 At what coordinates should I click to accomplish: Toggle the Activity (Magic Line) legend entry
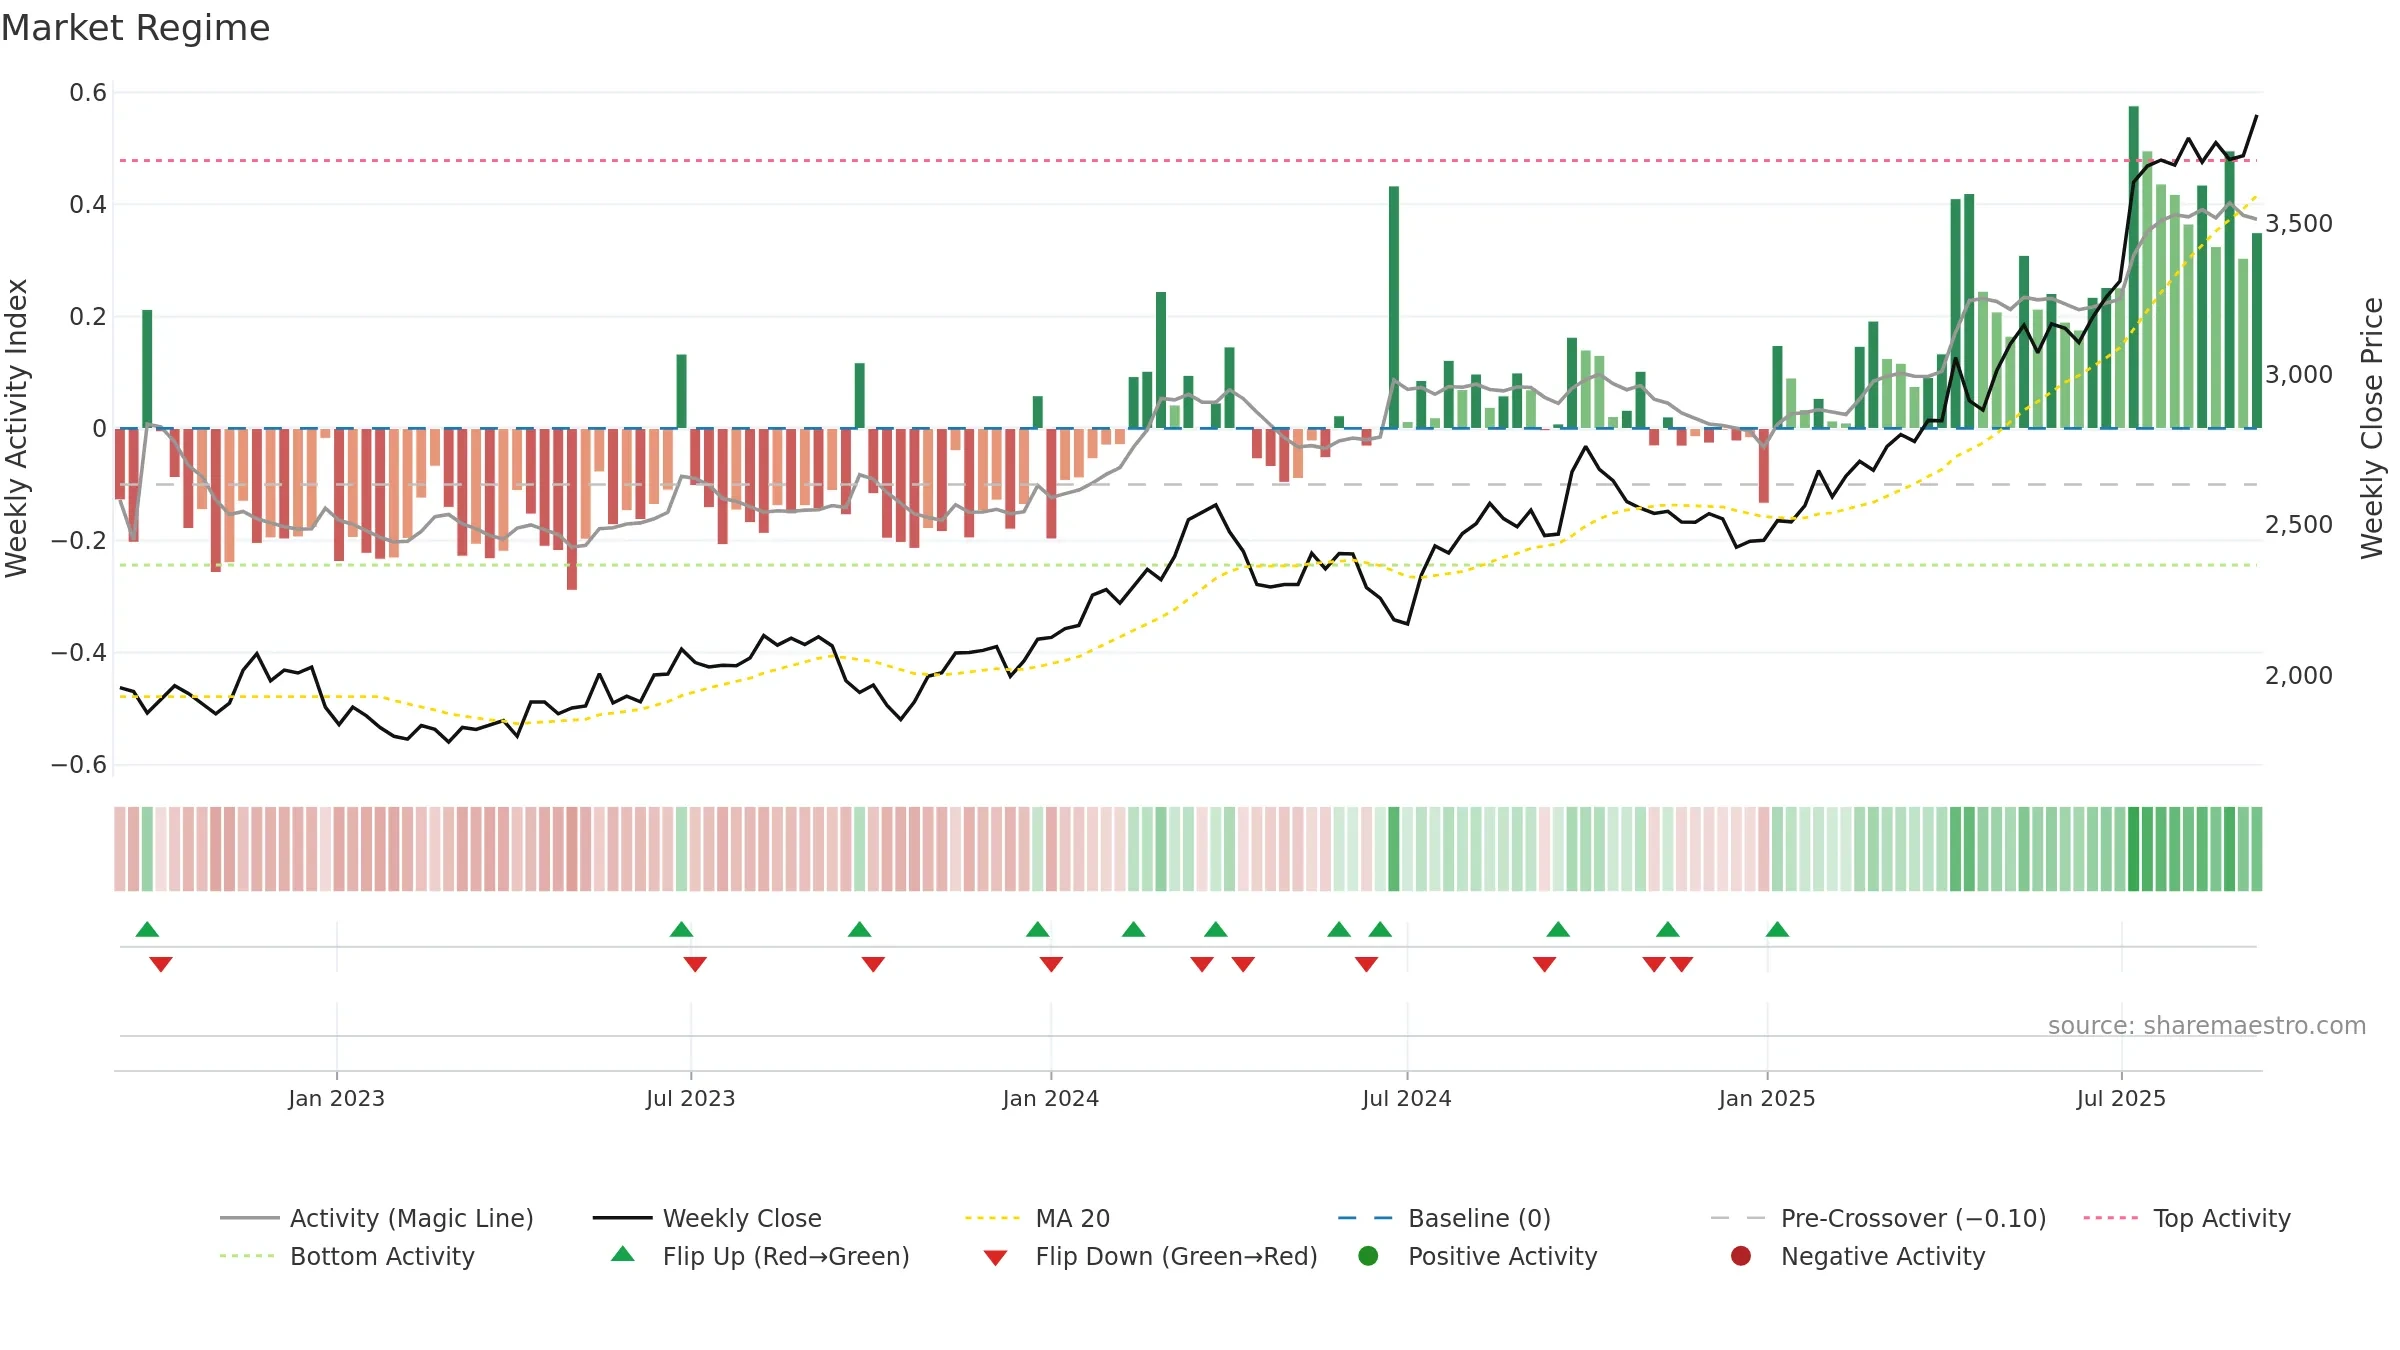[x=377, y=1218]
